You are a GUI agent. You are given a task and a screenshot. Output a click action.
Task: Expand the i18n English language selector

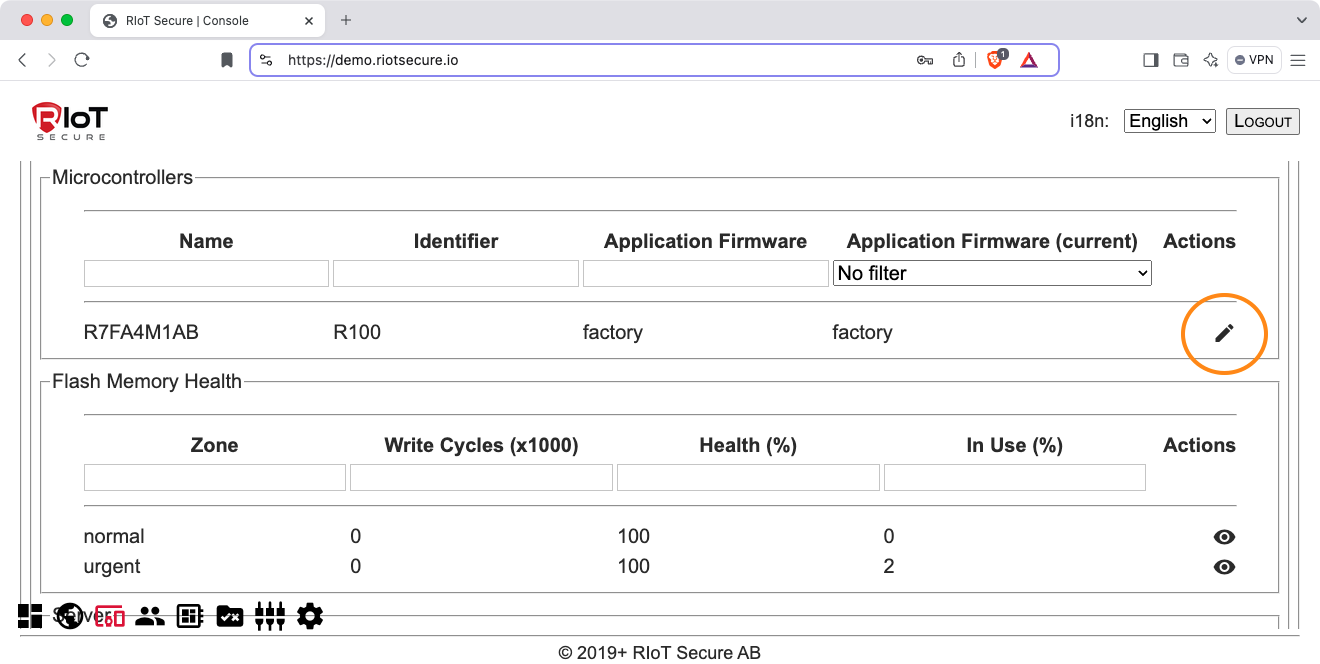[x=1169, y=121]
